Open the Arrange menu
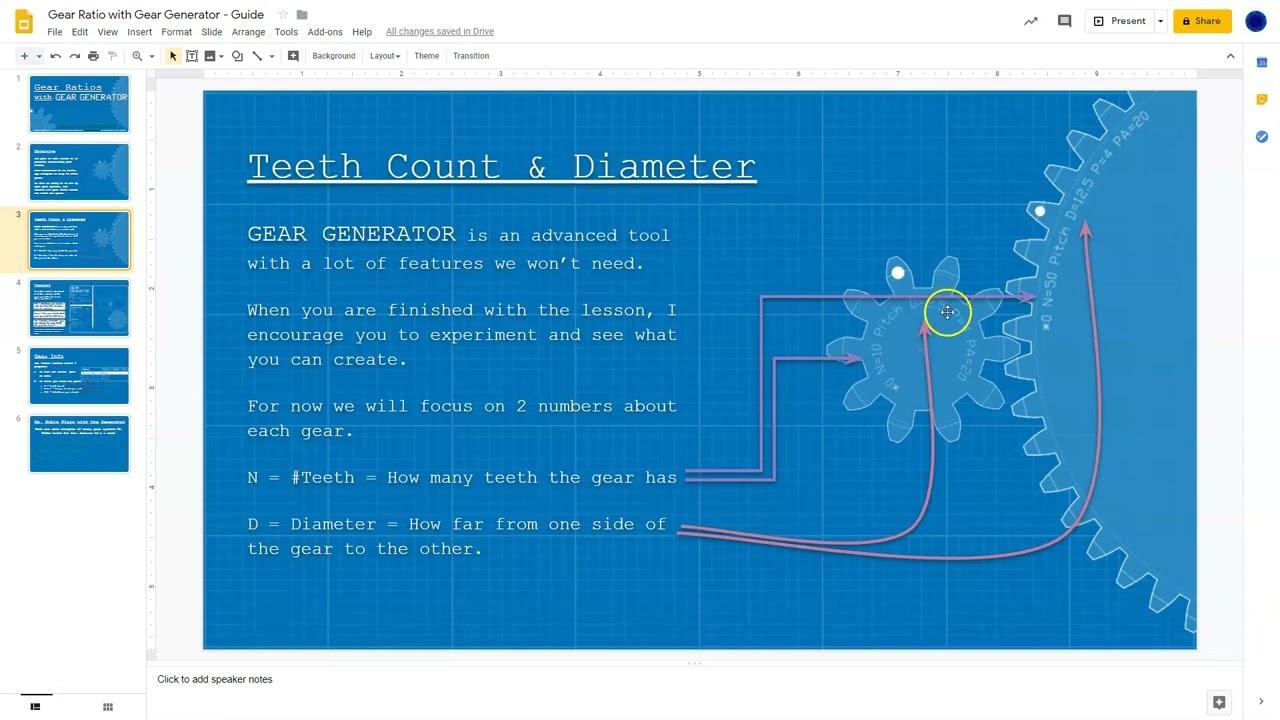 (249, 32)
